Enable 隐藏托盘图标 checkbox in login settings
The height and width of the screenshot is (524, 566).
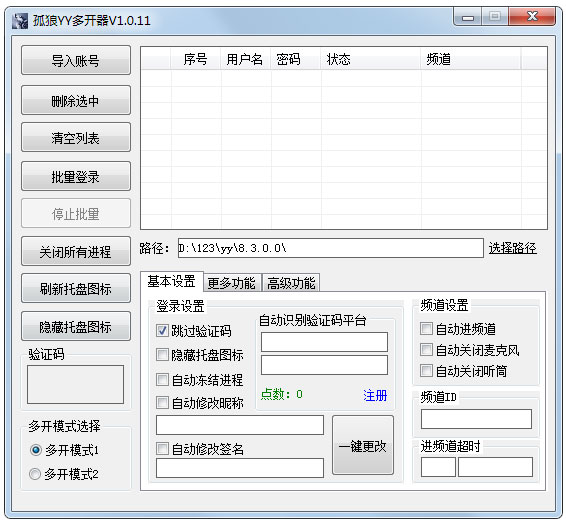pos(162,354)
